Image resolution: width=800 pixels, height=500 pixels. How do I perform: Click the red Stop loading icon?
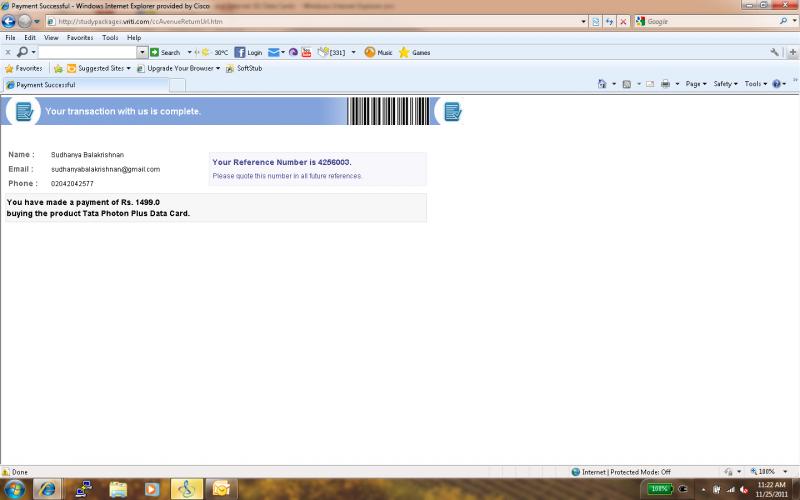[623, 21]
